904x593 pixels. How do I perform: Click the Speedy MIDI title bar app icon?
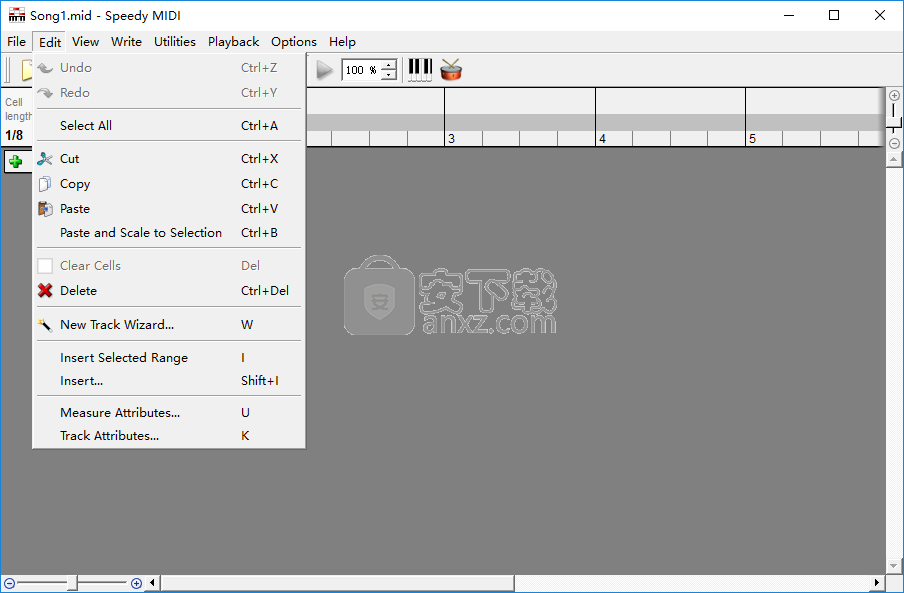[x=17, y=15]
